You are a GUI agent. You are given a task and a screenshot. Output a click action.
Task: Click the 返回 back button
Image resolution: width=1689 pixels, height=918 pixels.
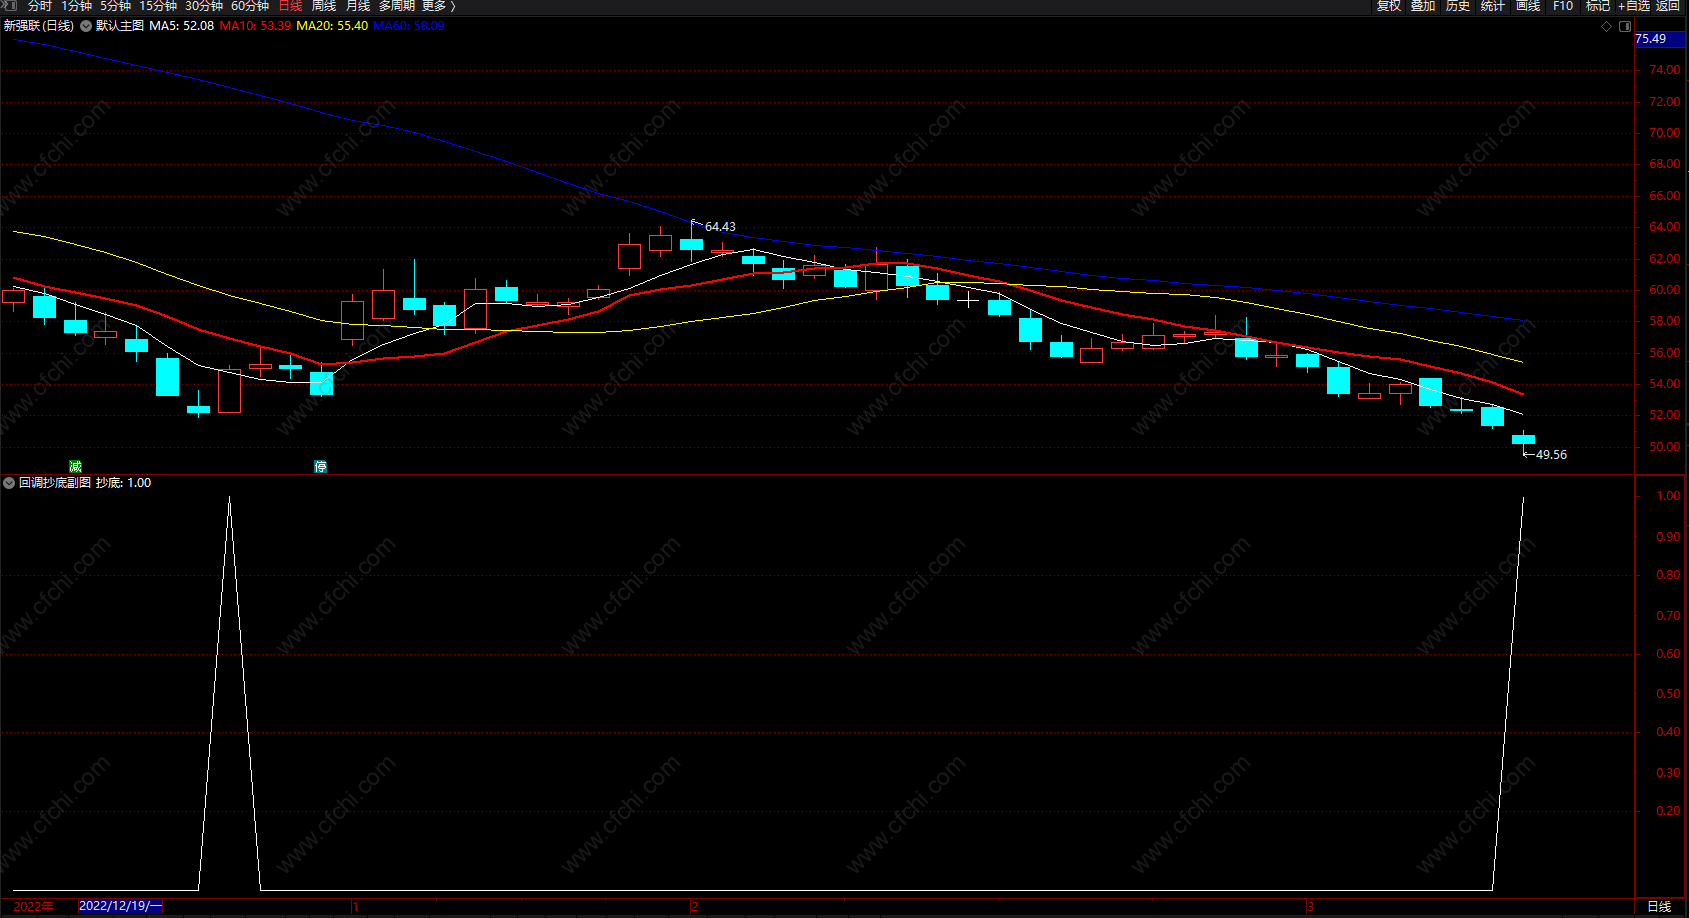pyautogui.click(x=1668, y=6)
